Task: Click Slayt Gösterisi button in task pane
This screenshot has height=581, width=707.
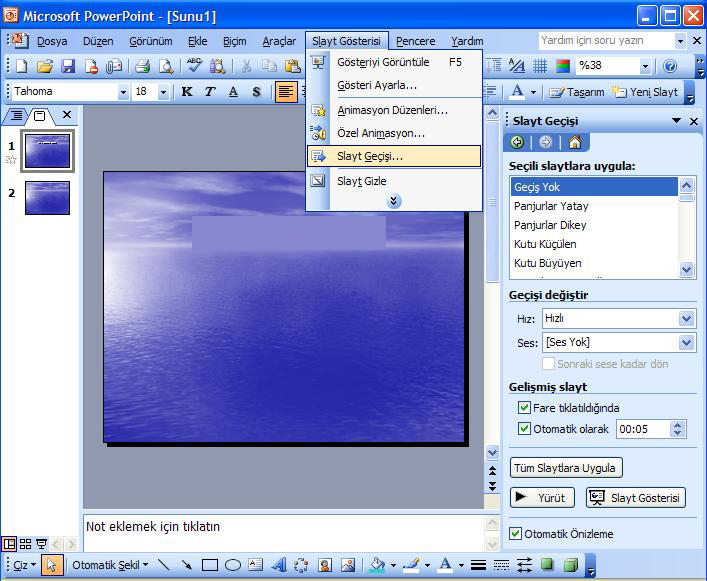Action: coord(636,498)
